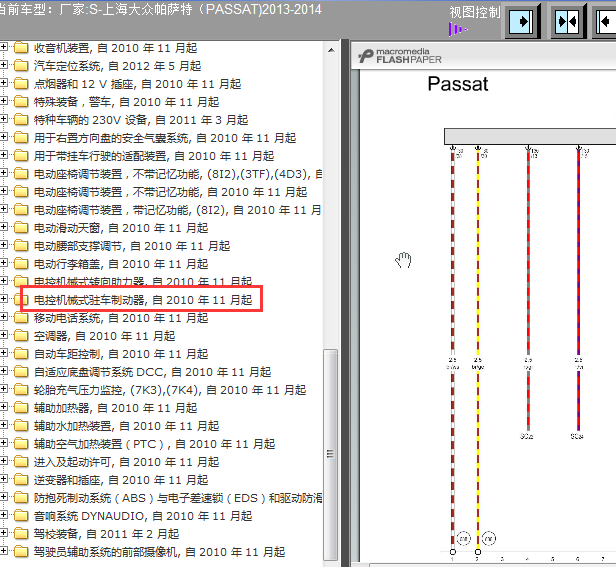Select 特种车辆的 230V 设备 entry

click(141, 120)
